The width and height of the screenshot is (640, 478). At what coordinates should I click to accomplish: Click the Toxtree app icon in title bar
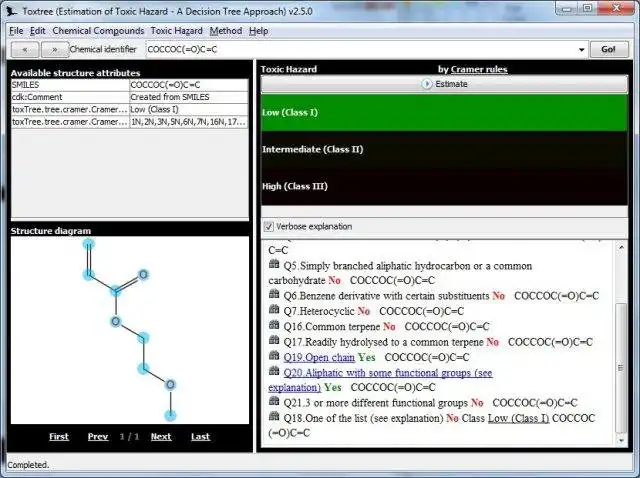pyautogui.click(x=12, y=11)
